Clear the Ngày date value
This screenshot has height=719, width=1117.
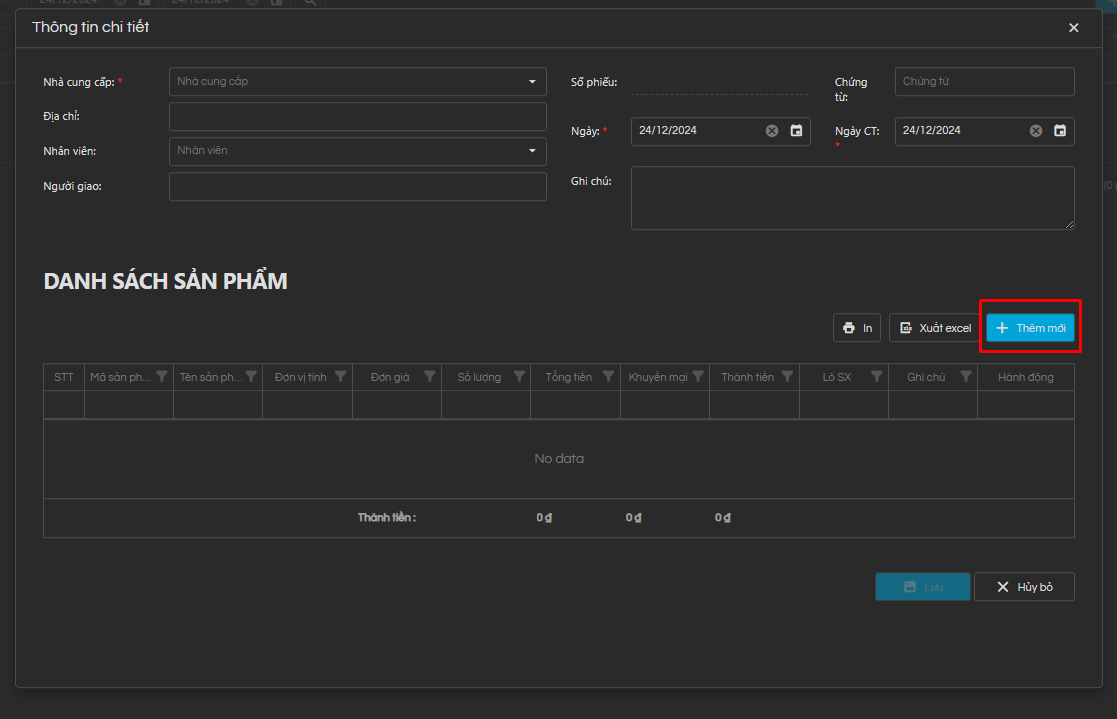pos(772,131)
